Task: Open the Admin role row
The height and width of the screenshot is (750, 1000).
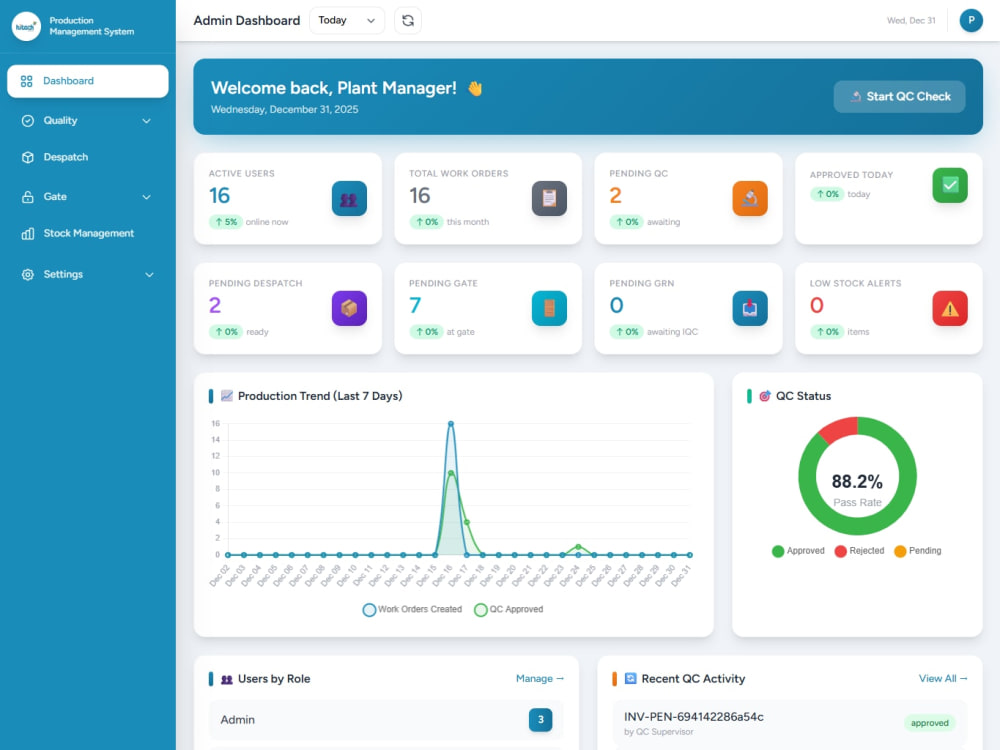Action: [386, 719]
